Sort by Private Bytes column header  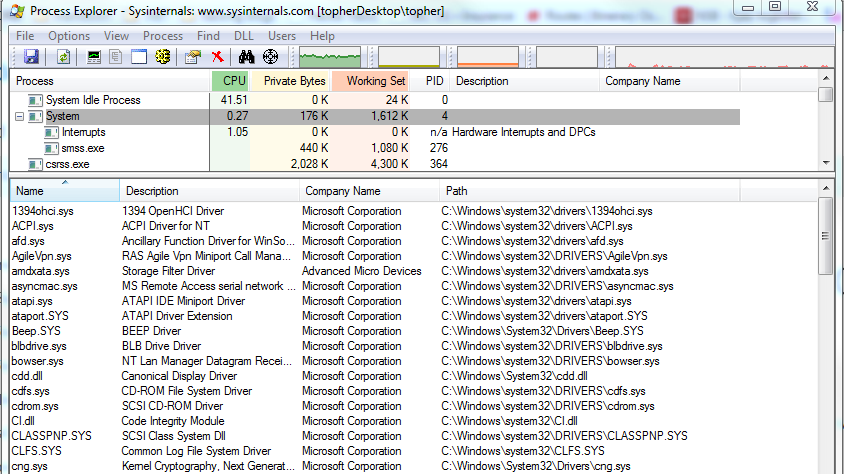(290, 81)
